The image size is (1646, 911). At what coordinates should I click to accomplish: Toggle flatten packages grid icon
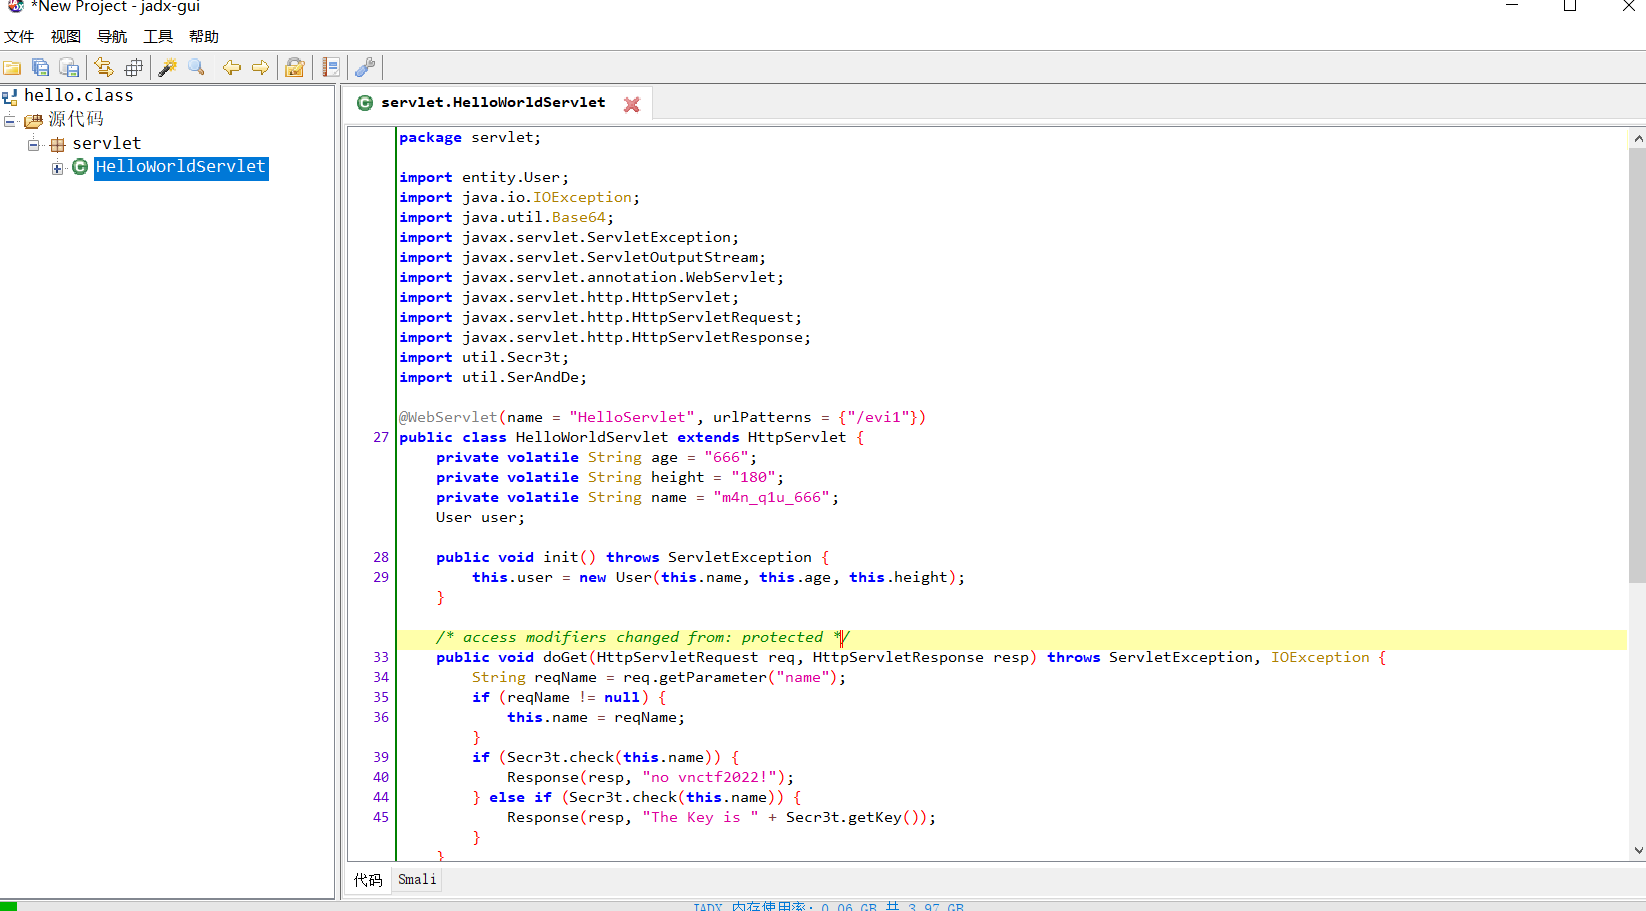(133, 68)
